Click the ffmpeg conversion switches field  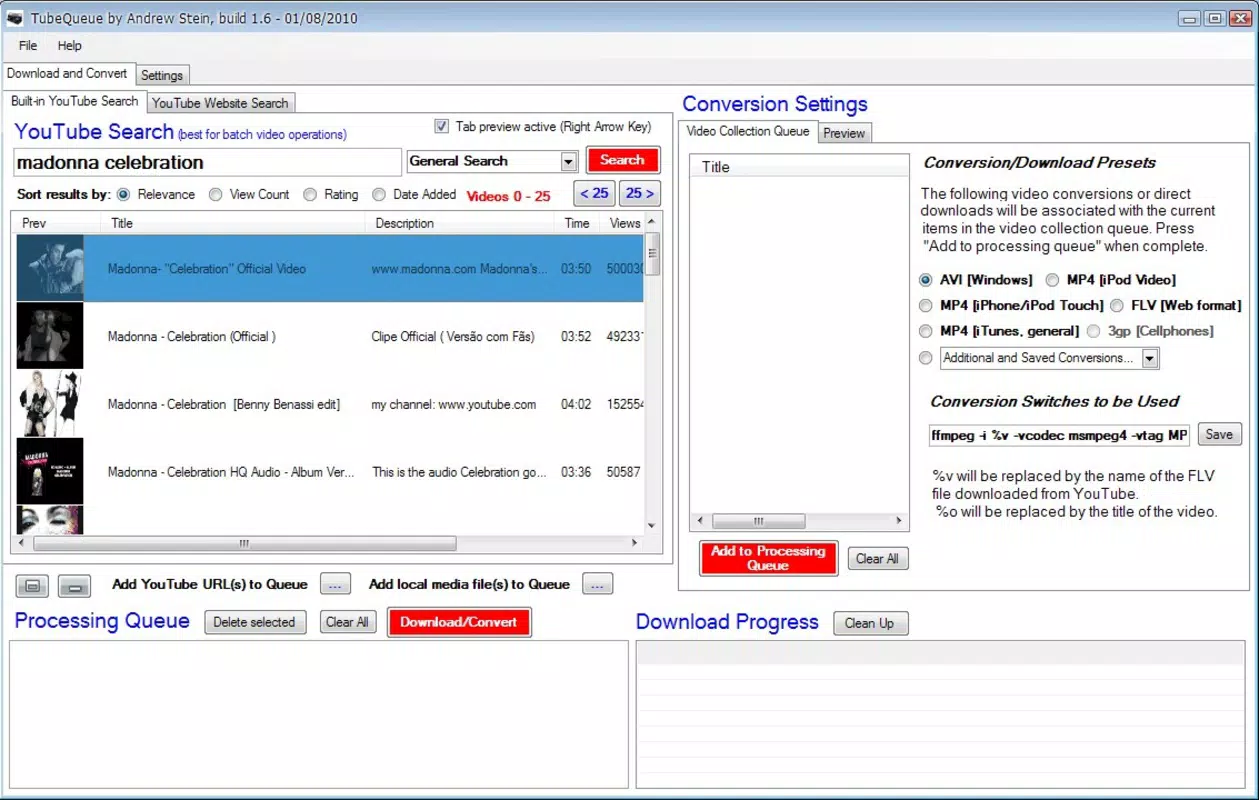tap(1059, 435)
